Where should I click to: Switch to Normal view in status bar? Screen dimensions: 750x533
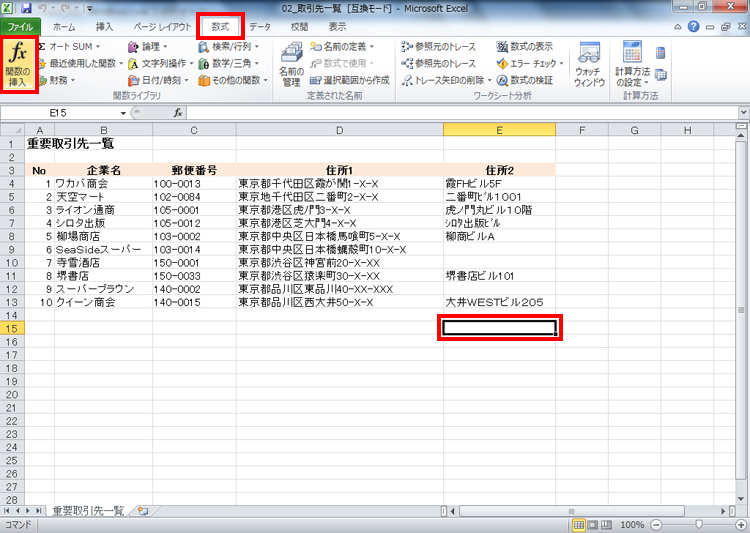(579, 525)
